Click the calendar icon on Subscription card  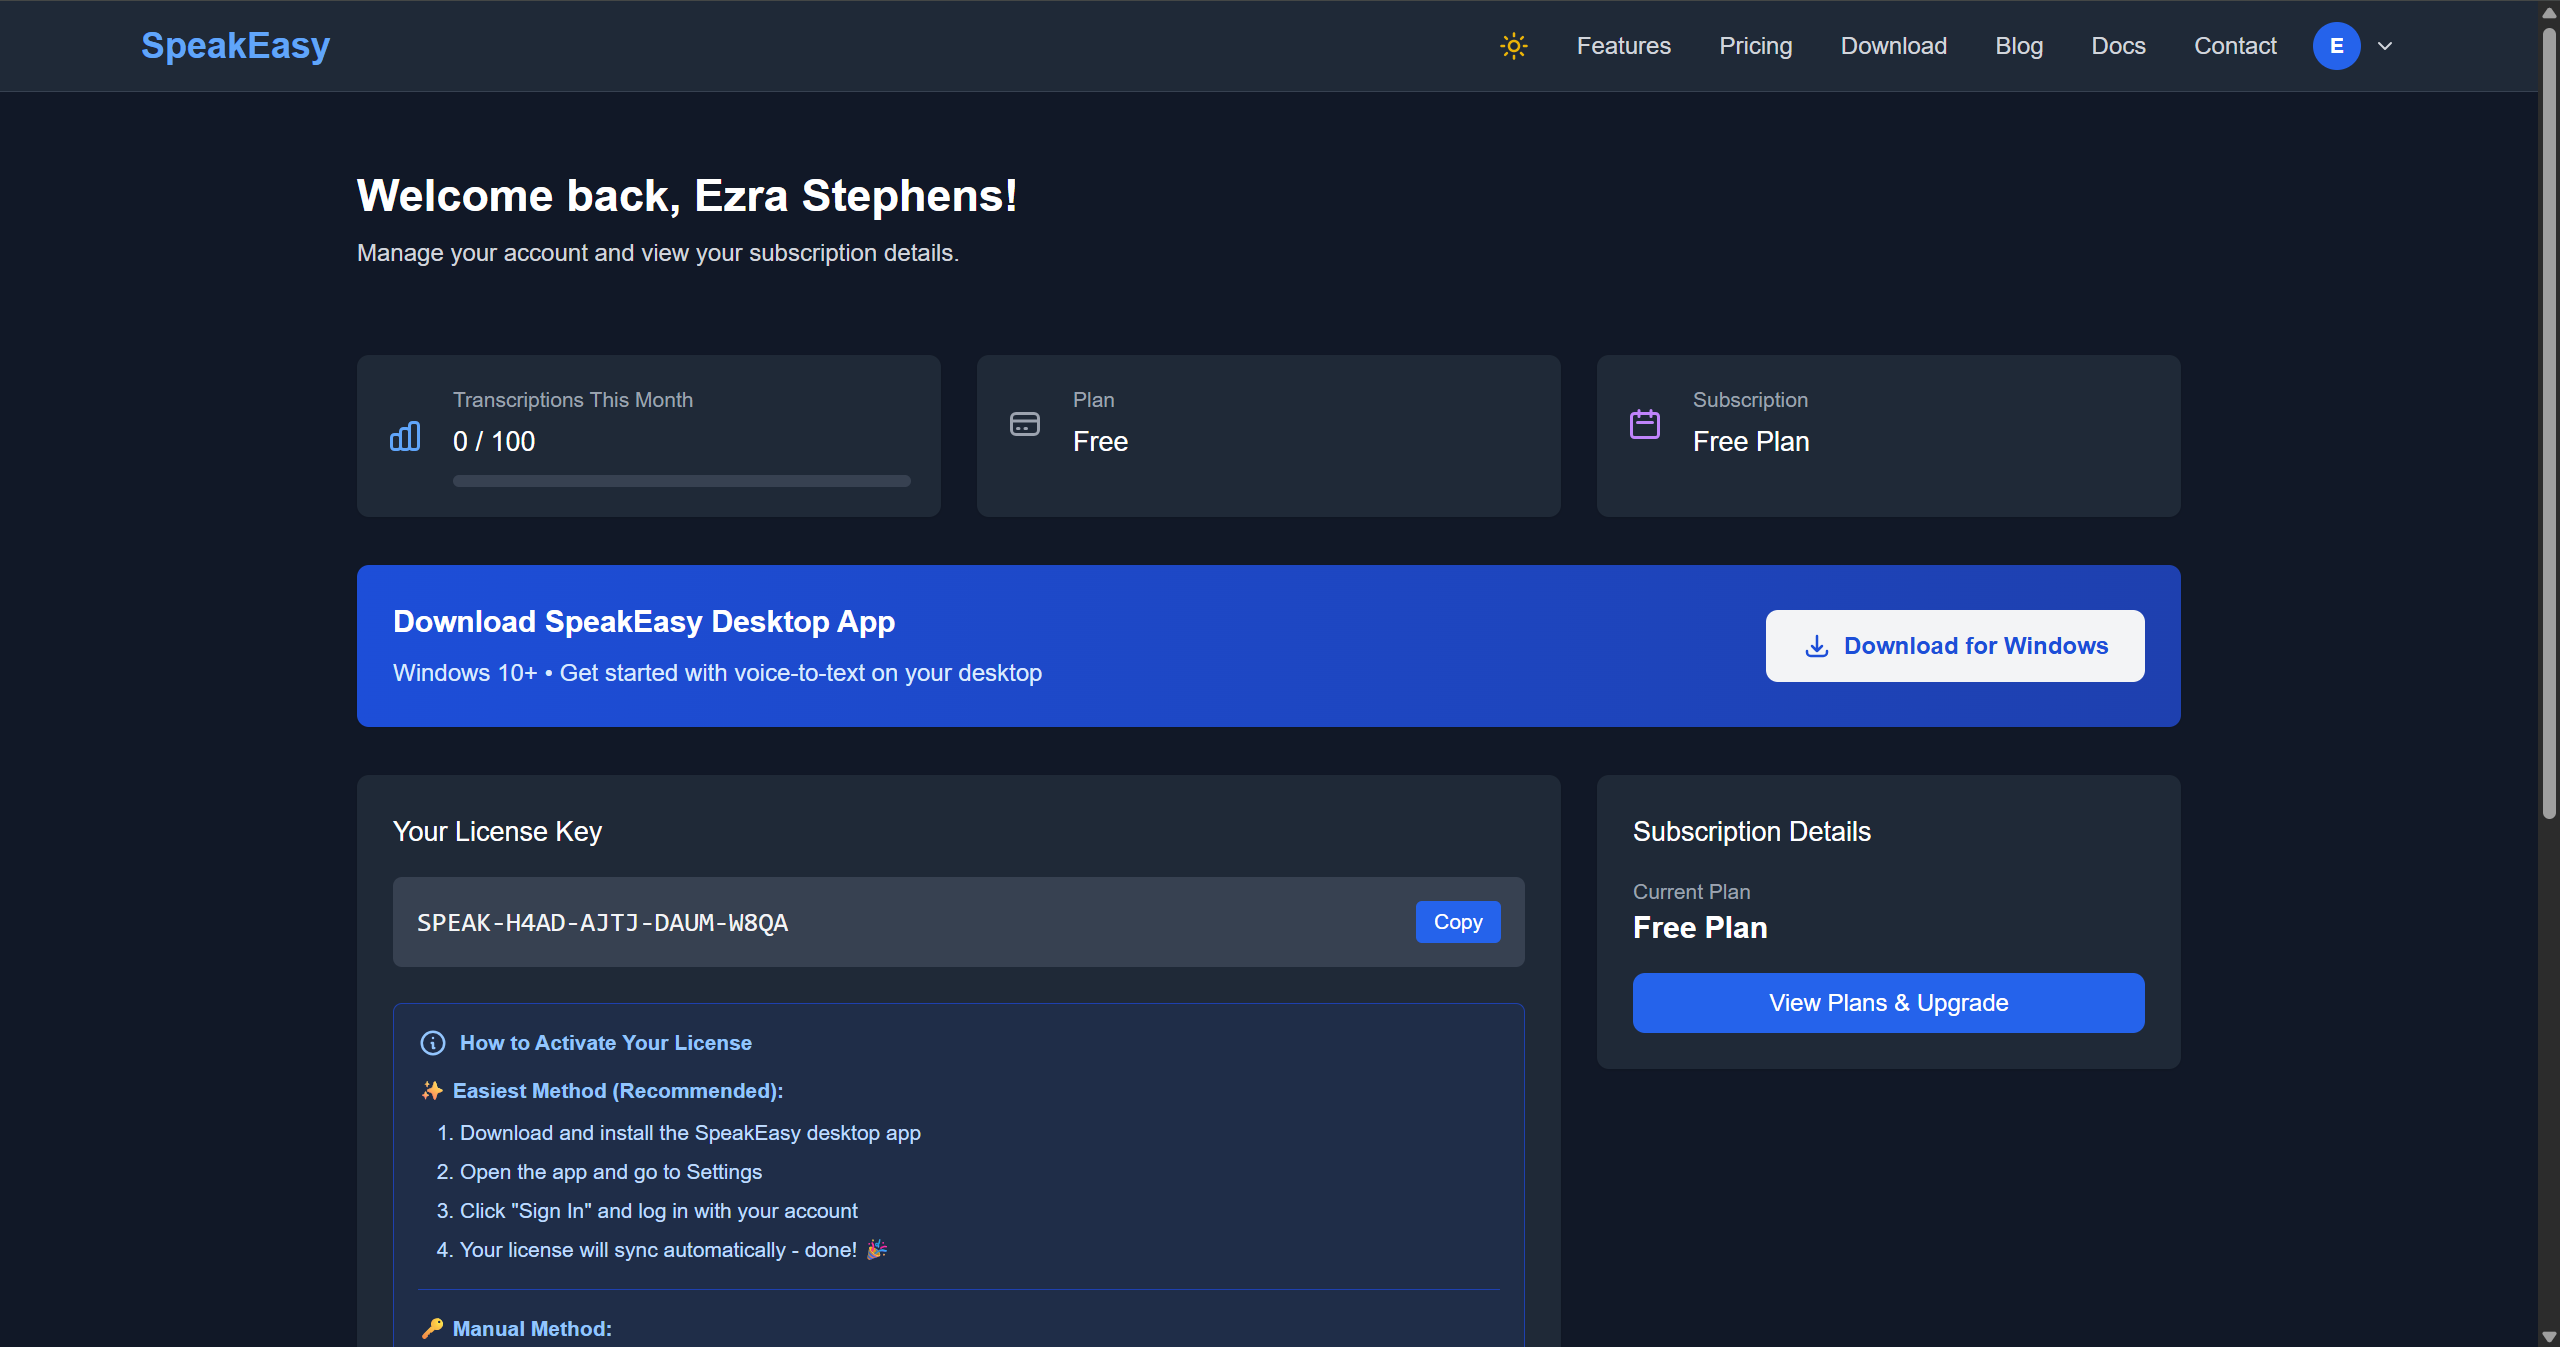point(1644,423)
